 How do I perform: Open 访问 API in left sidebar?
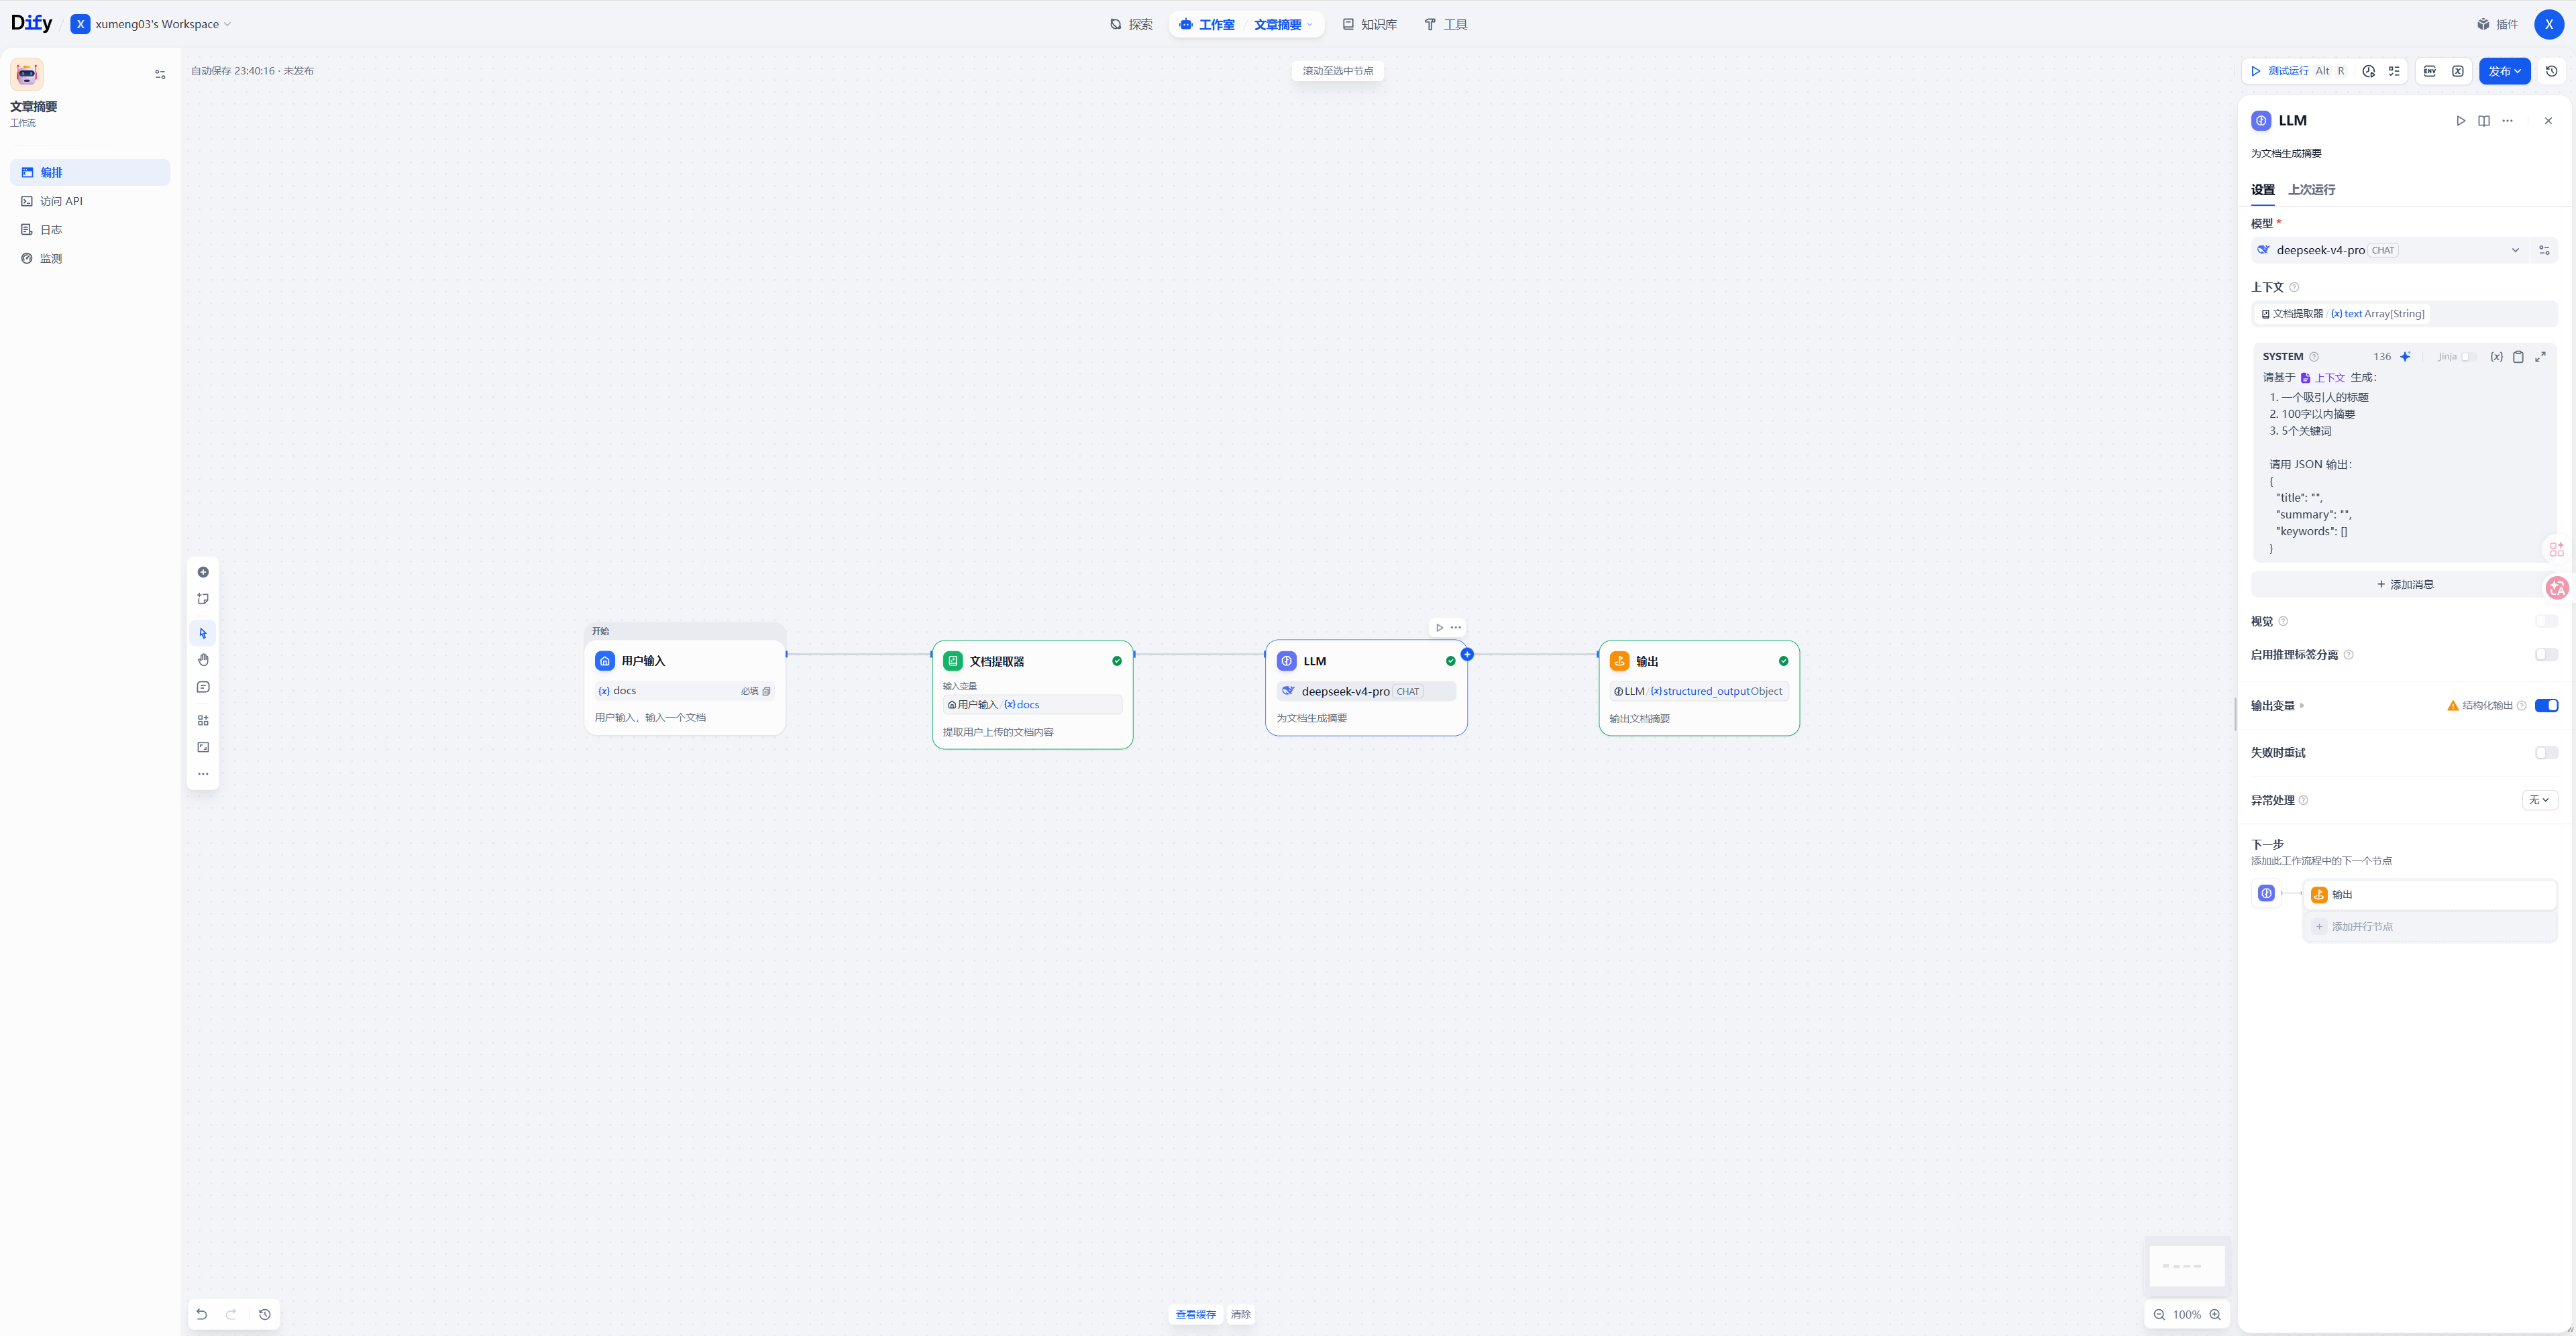(x=90, y=201)
